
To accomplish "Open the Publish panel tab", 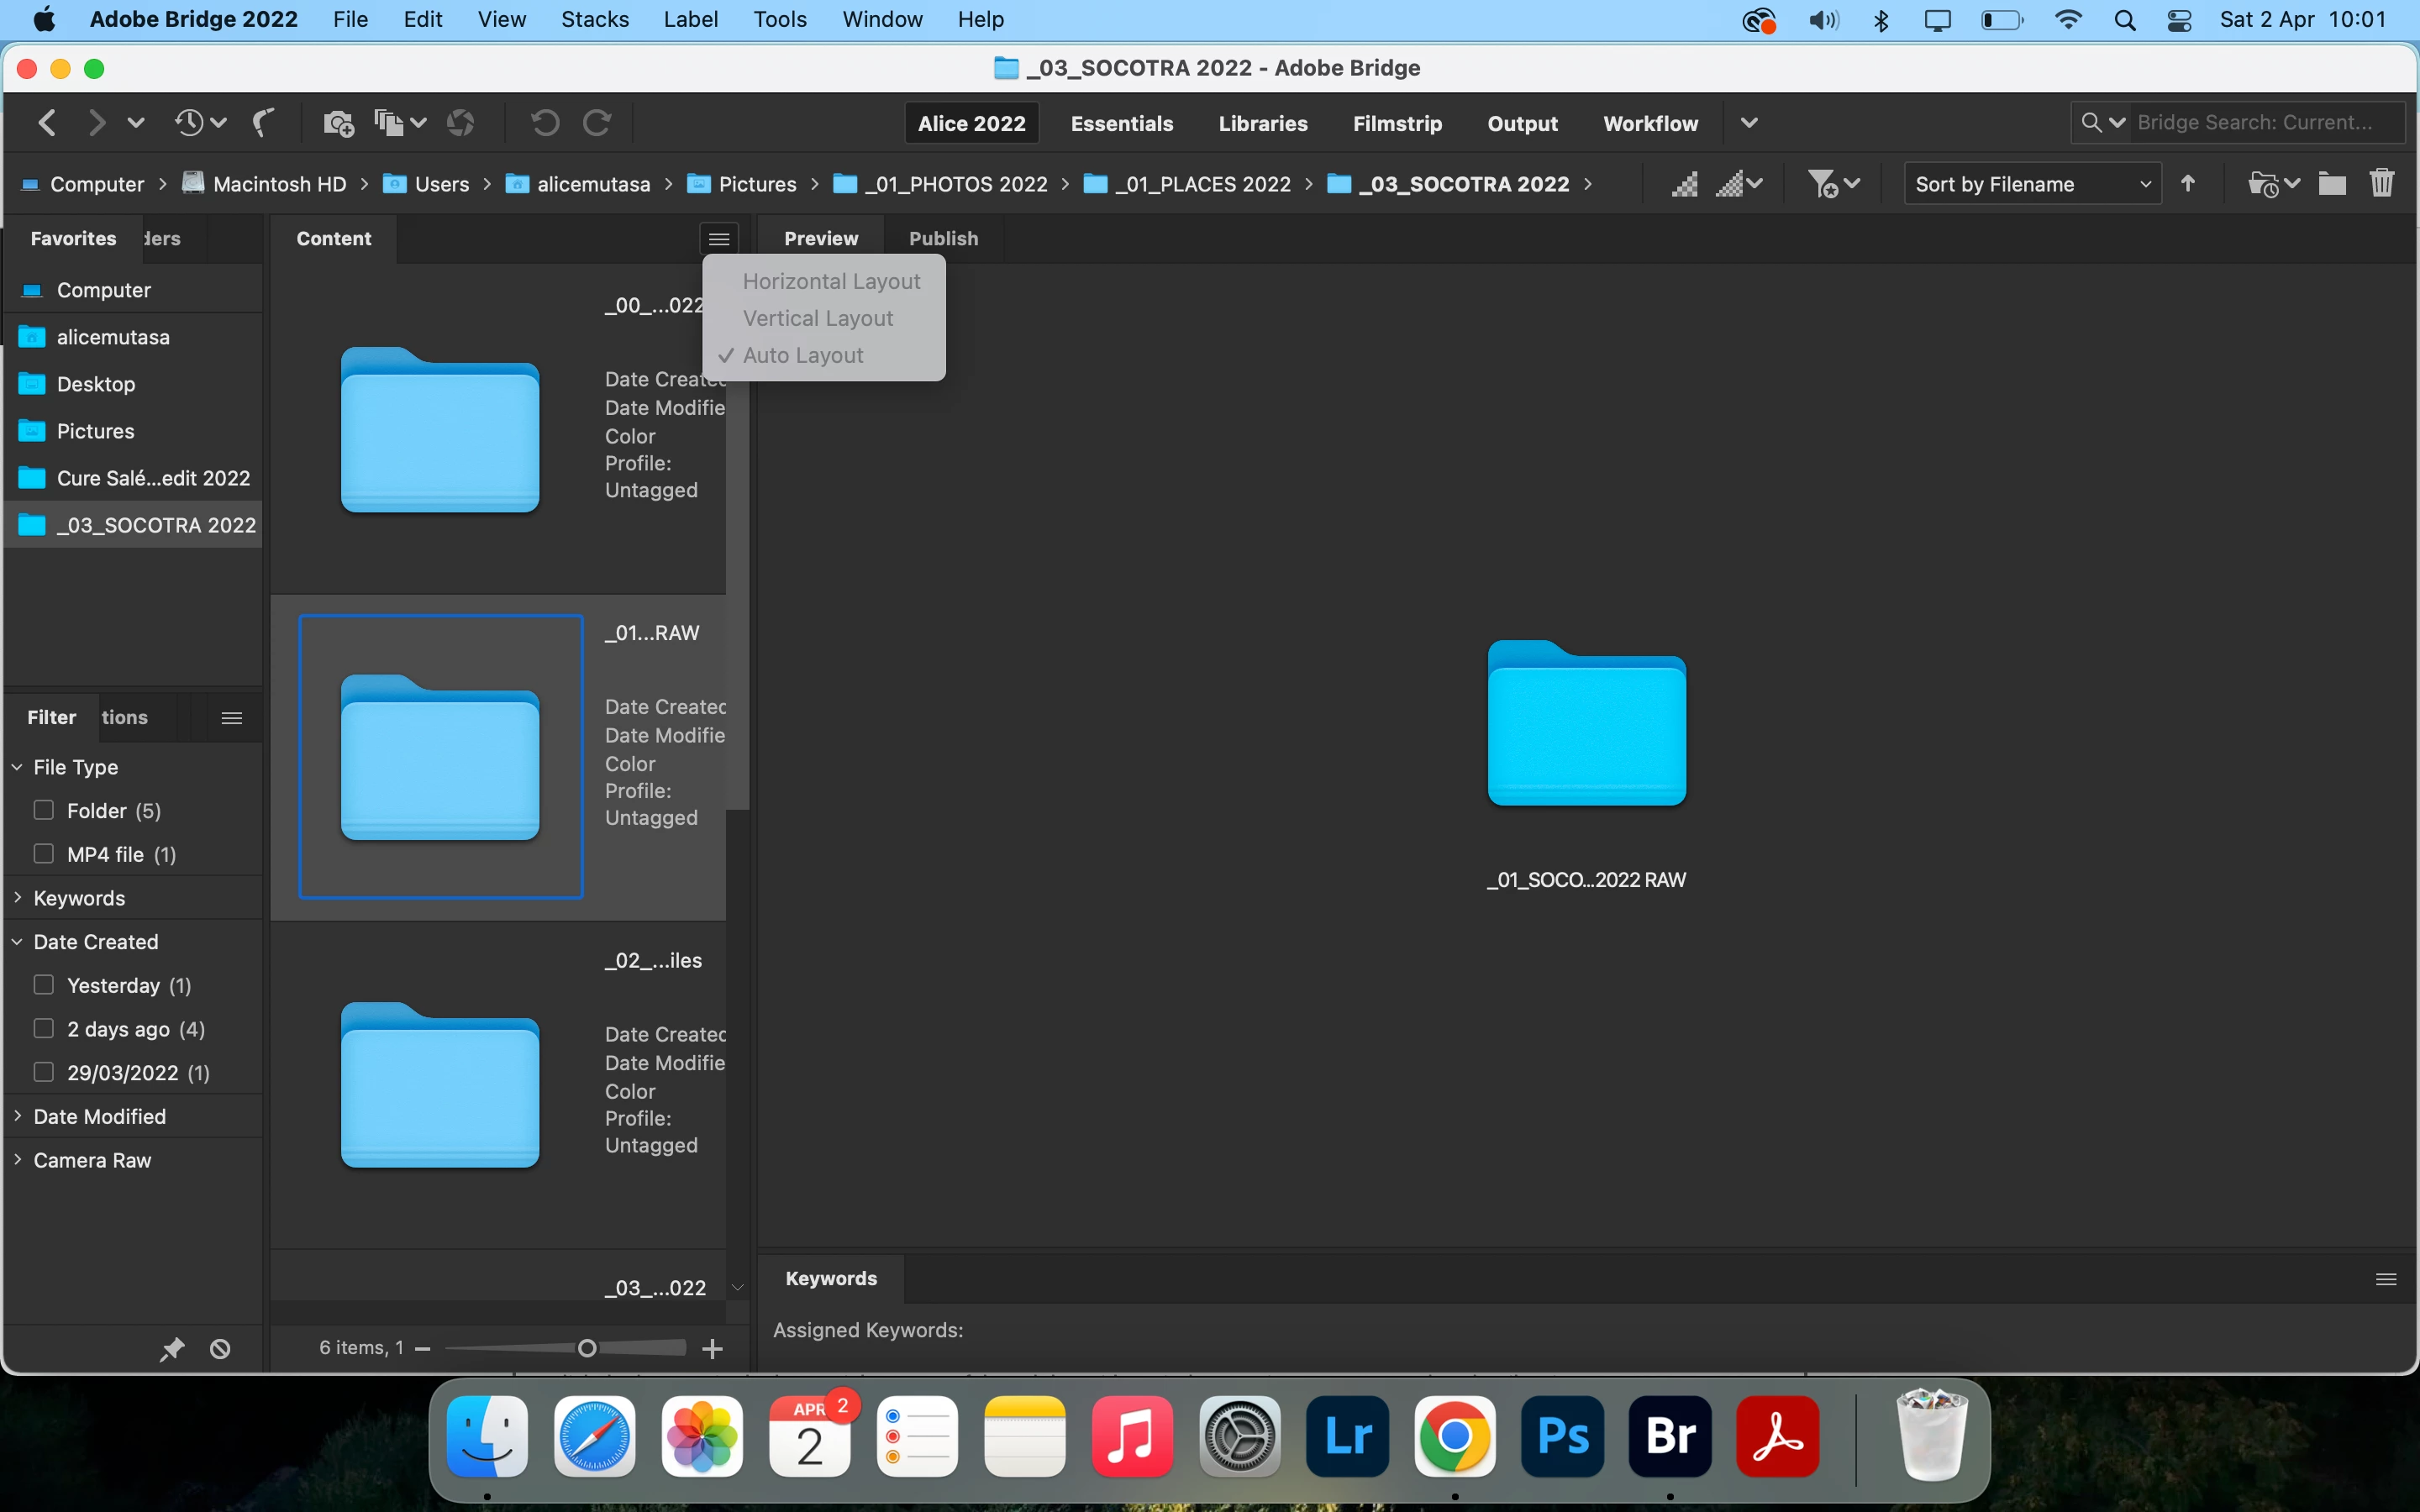I will tap(942, 238).
